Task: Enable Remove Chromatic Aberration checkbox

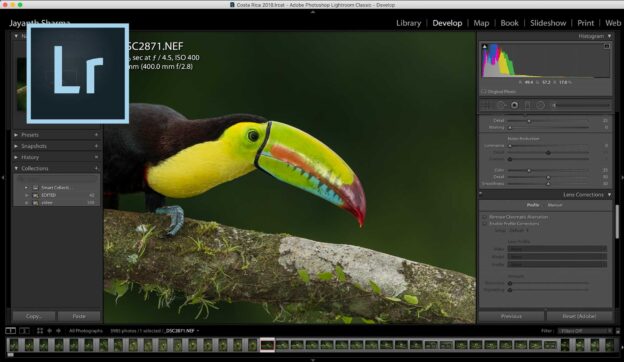Action: [484, 217]
